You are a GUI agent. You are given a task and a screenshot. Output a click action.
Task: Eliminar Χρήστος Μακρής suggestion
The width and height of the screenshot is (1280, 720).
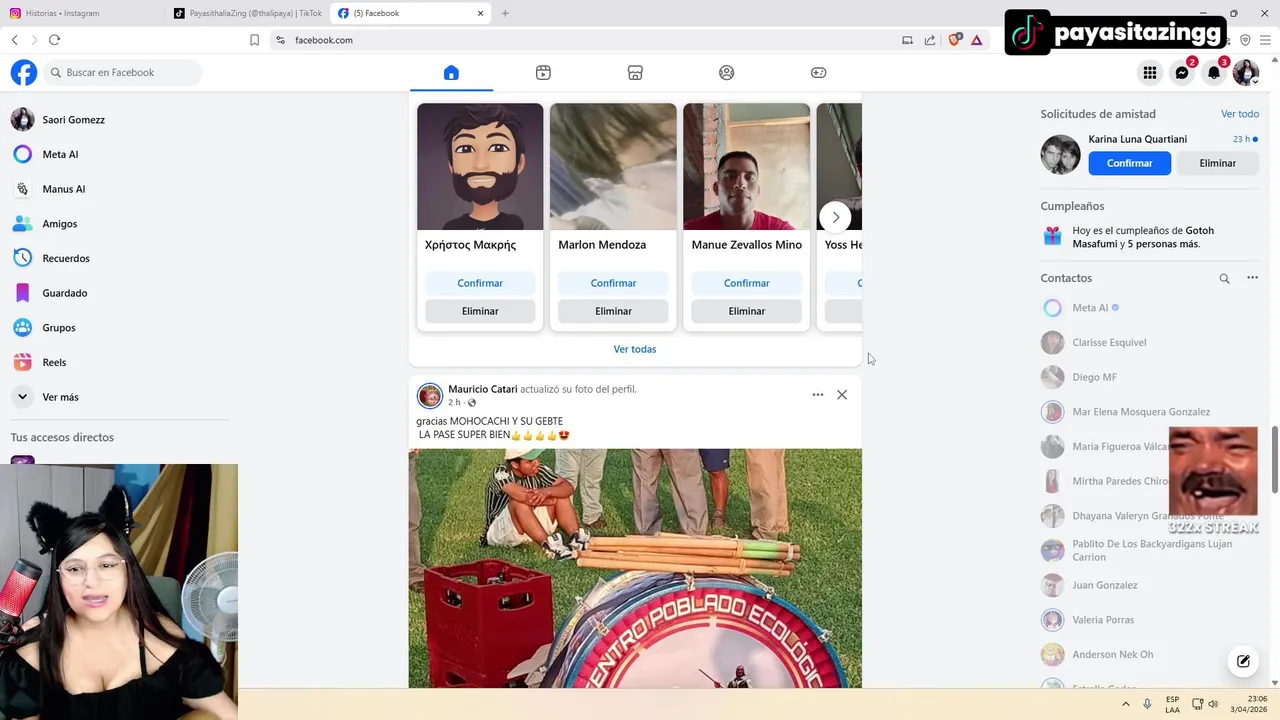coord(480,311)
